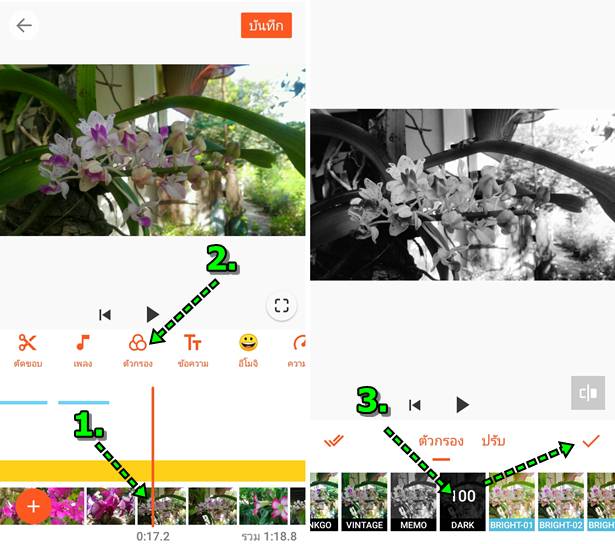Open the scissors trim tool
Viewport: 615px width, 544px height.
click(27, 350)
